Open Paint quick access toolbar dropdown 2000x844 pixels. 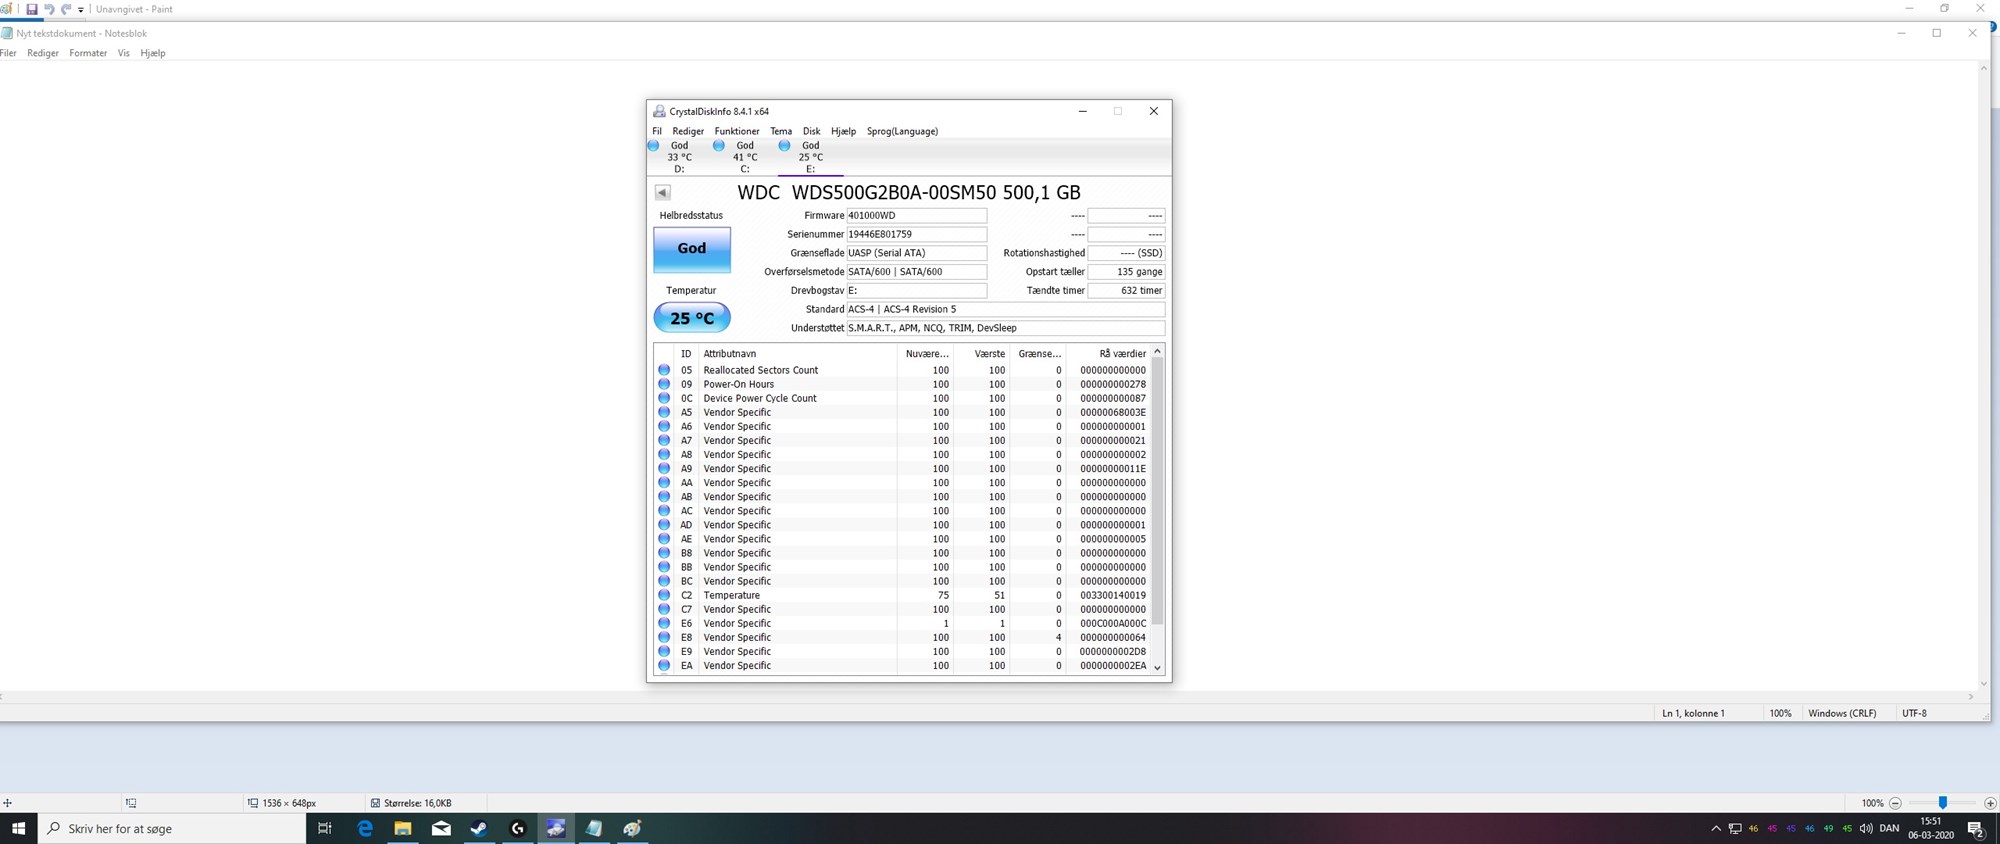[81, 10]
